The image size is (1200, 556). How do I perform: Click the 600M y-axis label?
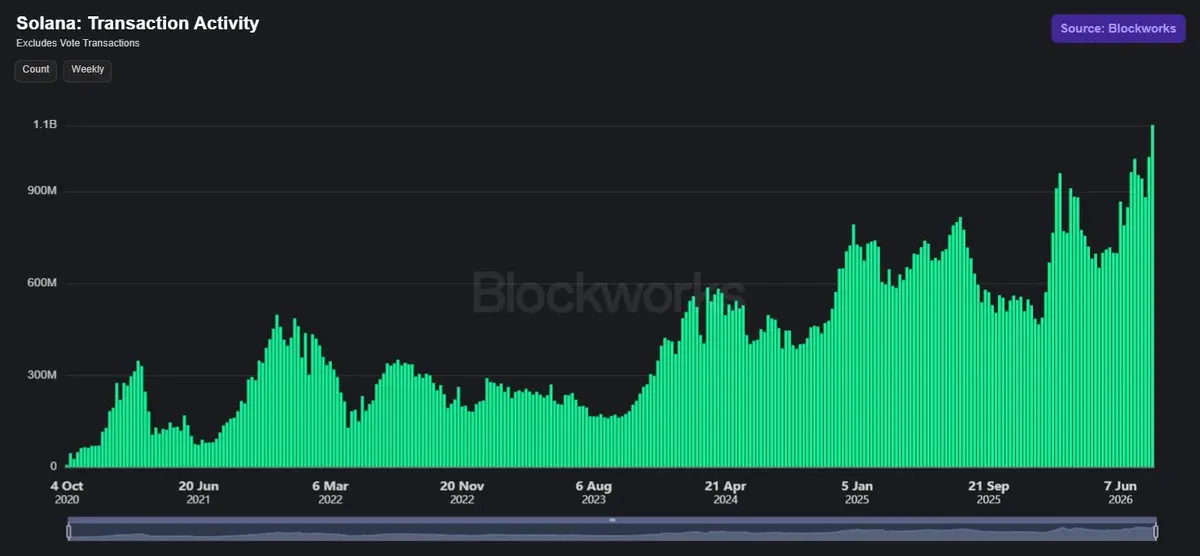click(42, 283)
